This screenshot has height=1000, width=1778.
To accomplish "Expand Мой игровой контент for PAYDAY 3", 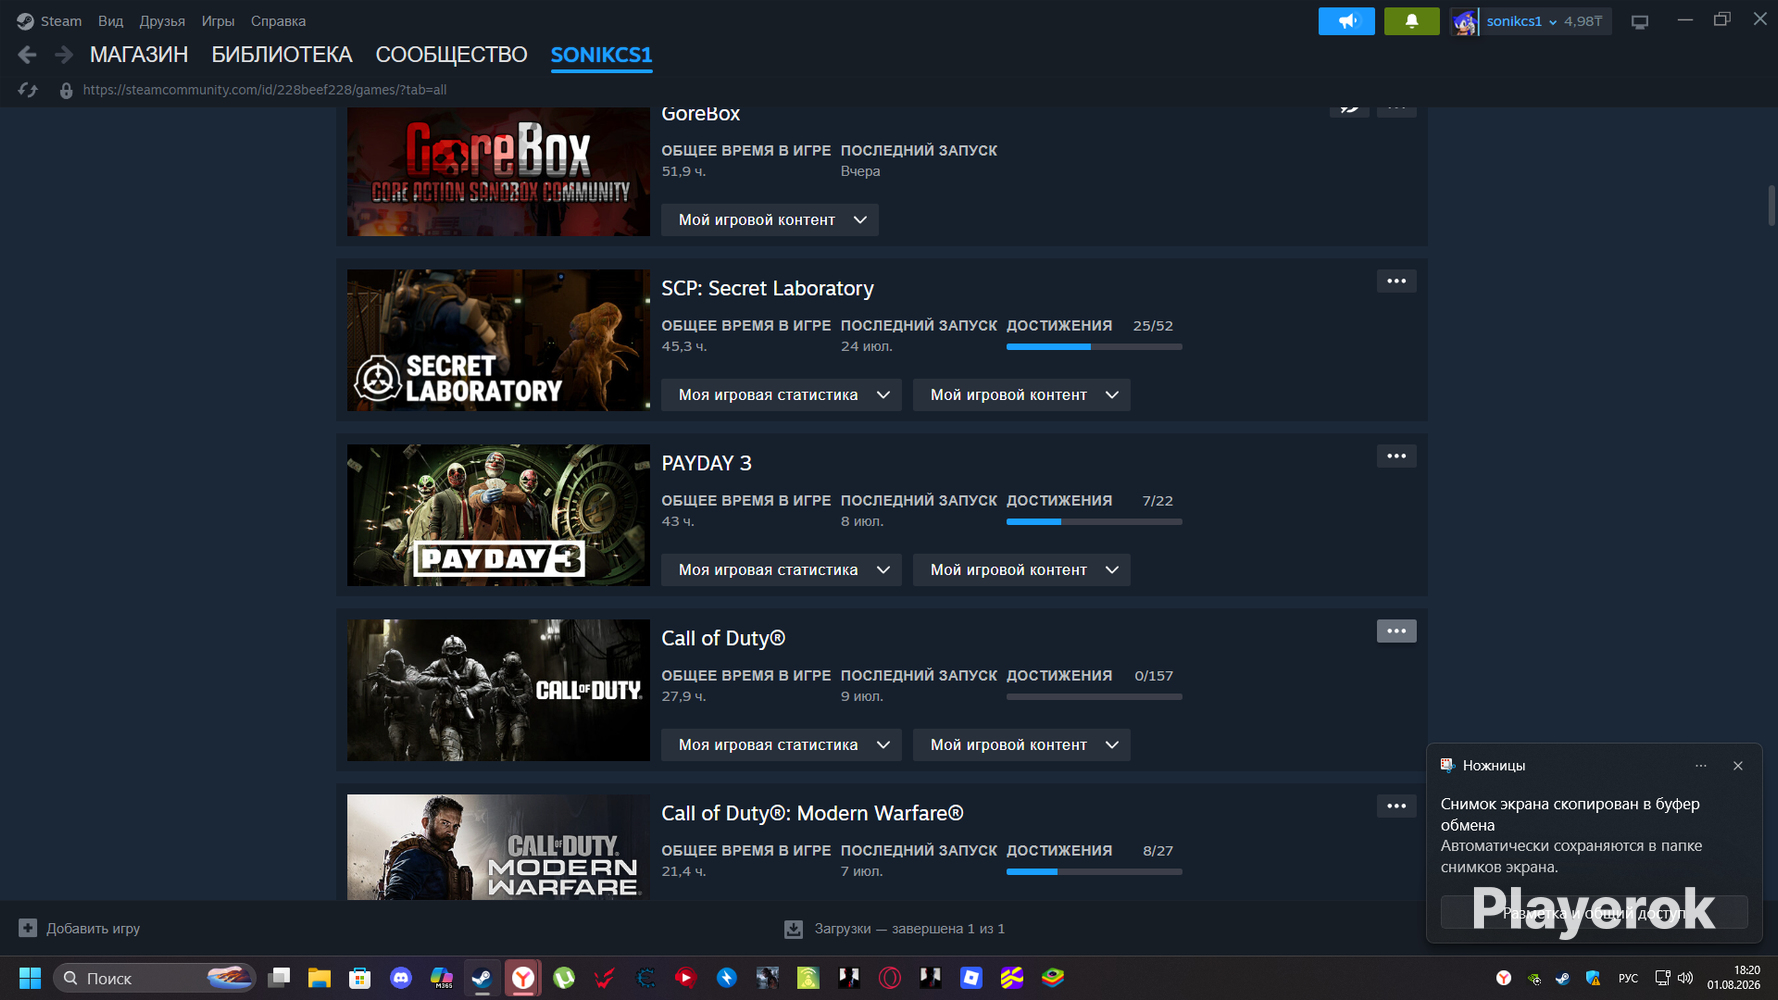I will [x=1022, y=570].
